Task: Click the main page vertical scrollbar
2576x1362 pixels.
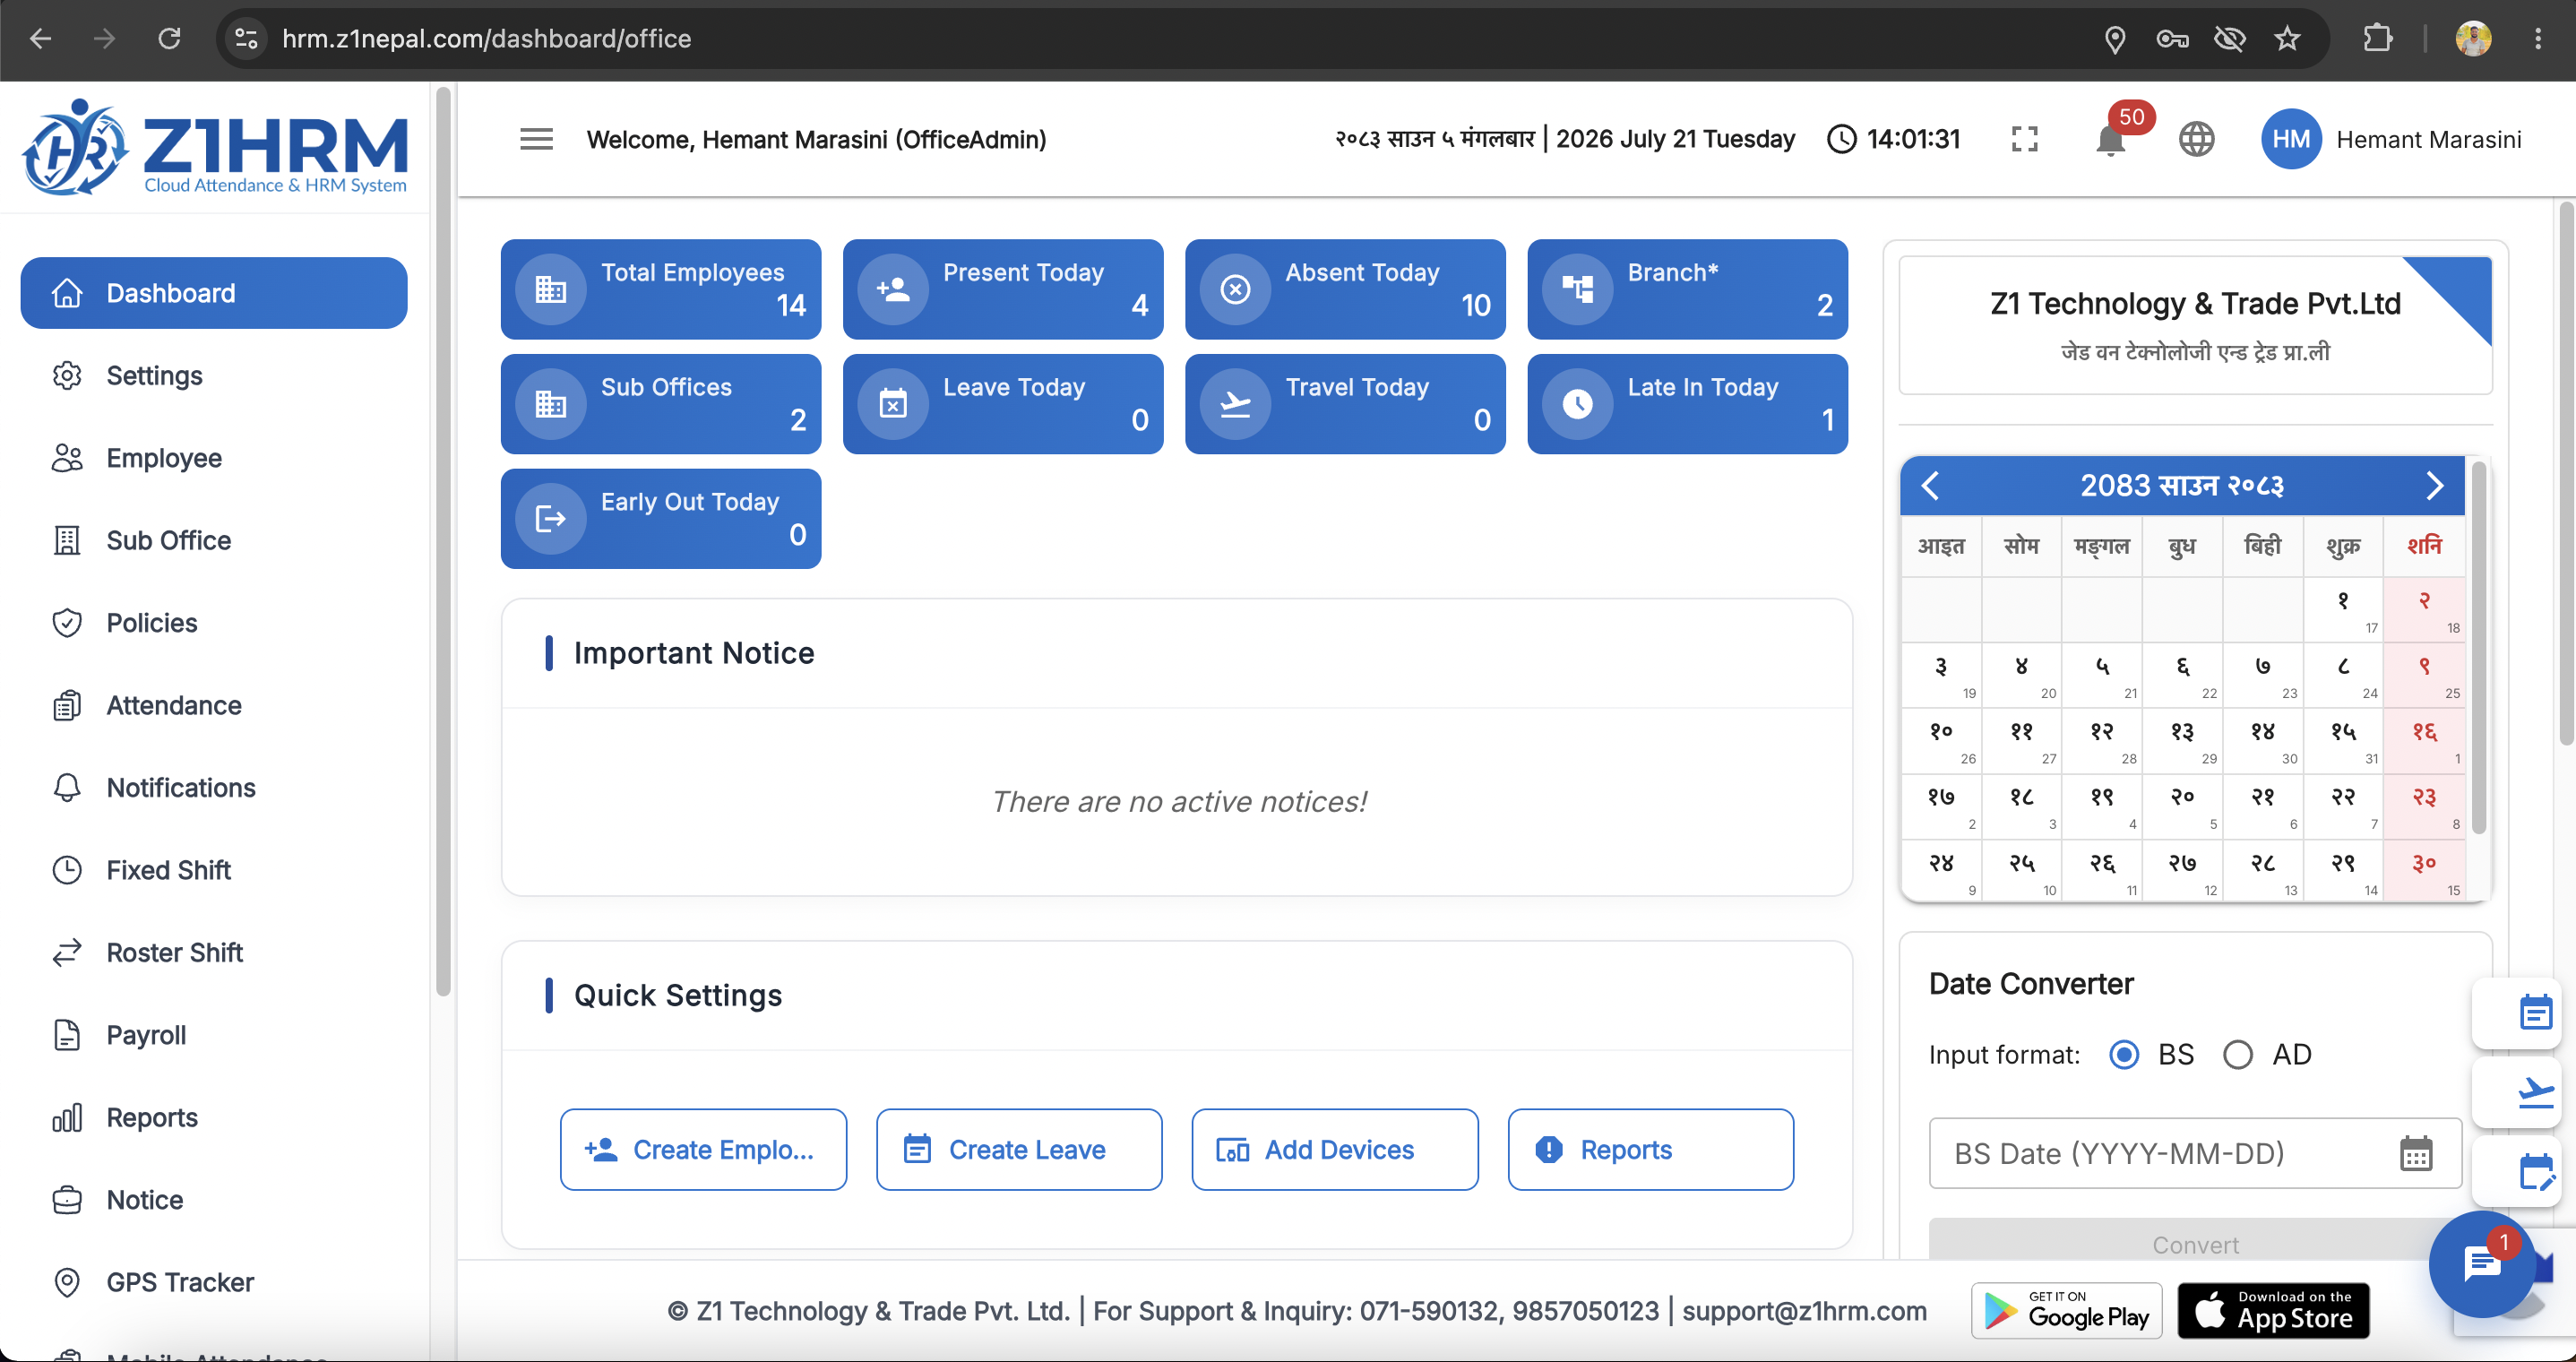Action: [x=2567, y=473]
